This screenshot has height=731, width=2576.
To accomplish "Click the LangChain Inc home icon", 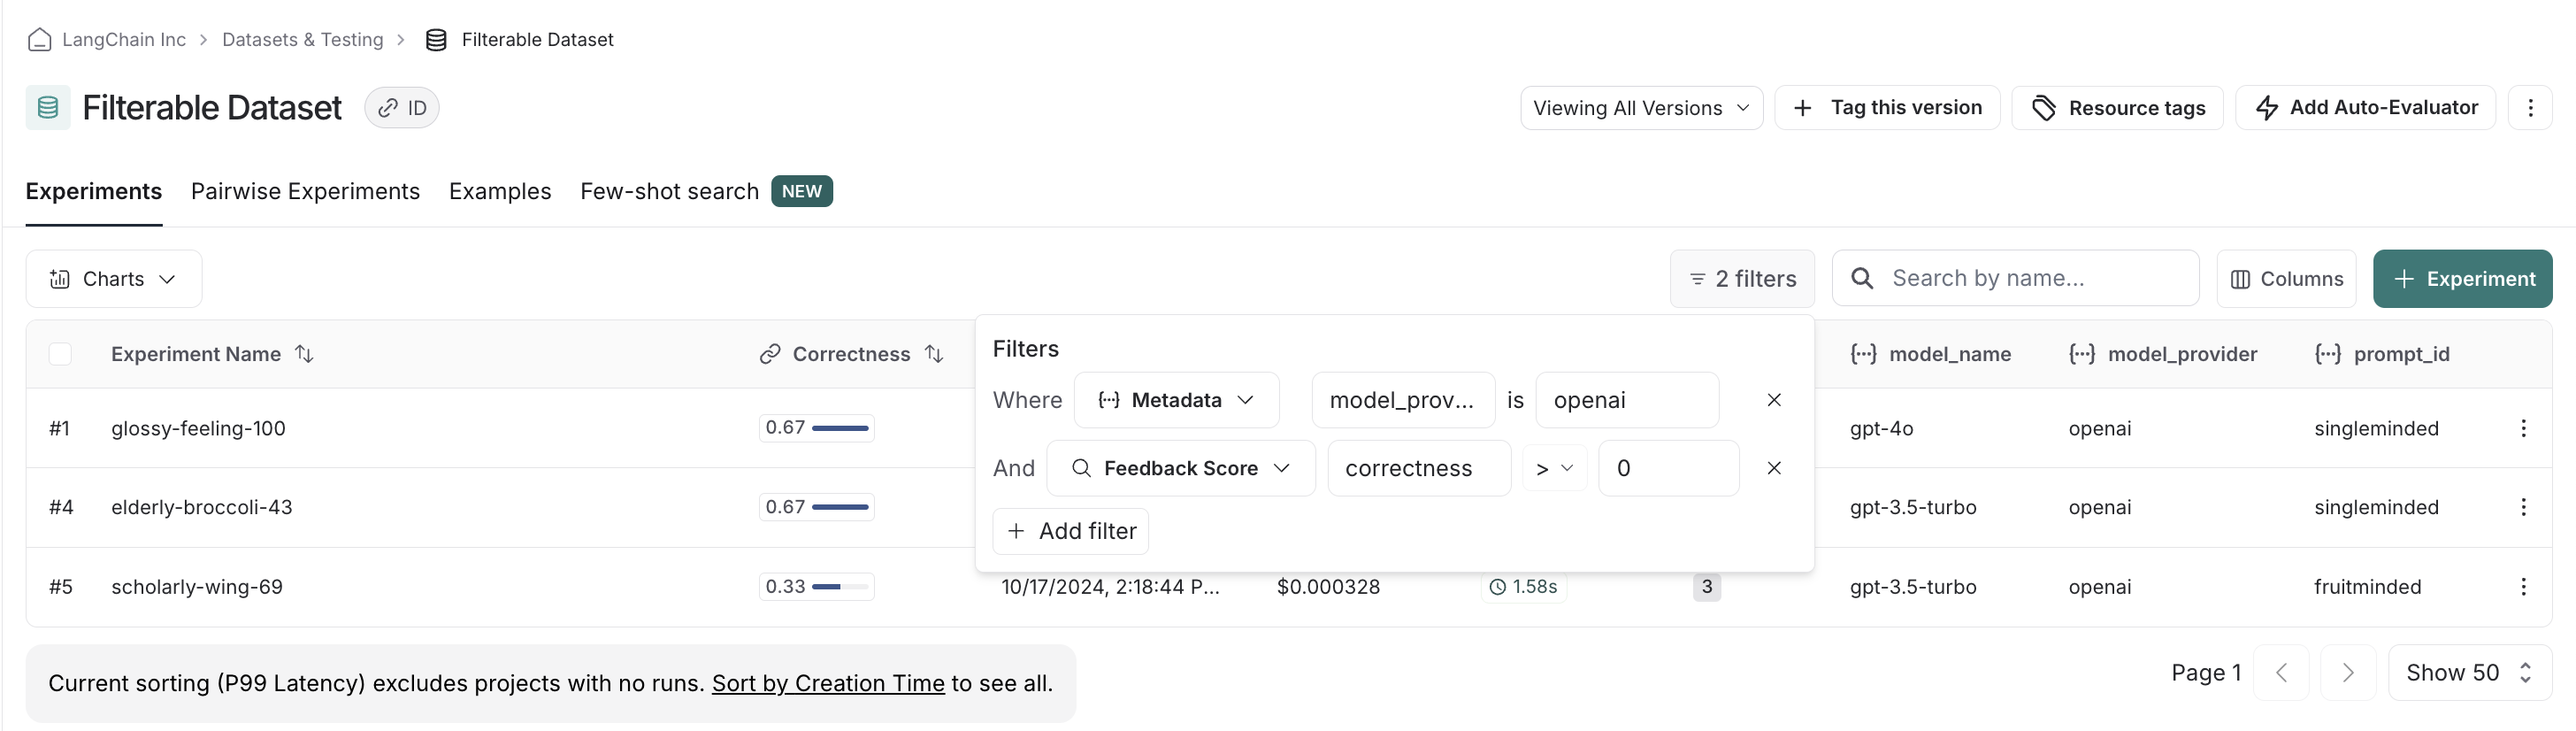I will point(39,40).
